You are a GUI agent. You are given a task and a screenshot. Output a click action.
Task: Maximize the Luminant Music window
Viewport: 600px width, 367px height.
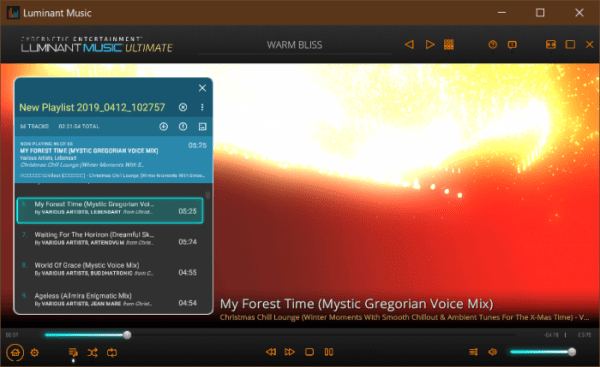[540, 13]
